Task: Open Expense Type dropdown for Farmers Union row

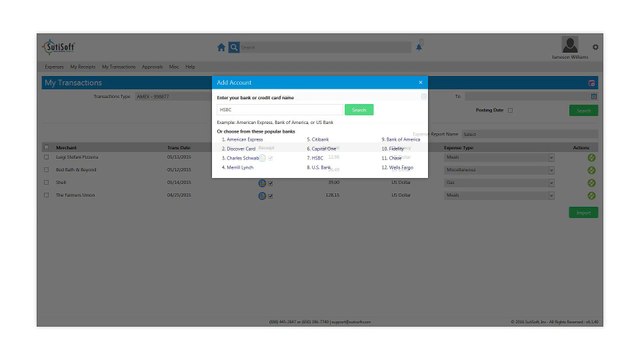Action: pyautogui.click(x=499, y=196)
